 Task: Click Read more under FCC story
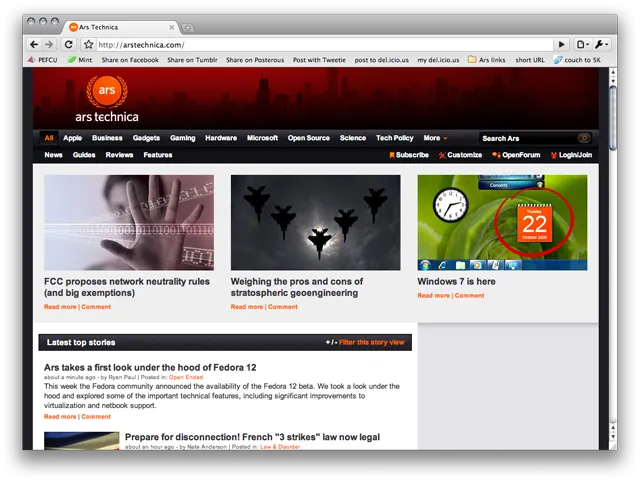click(60, 307)
